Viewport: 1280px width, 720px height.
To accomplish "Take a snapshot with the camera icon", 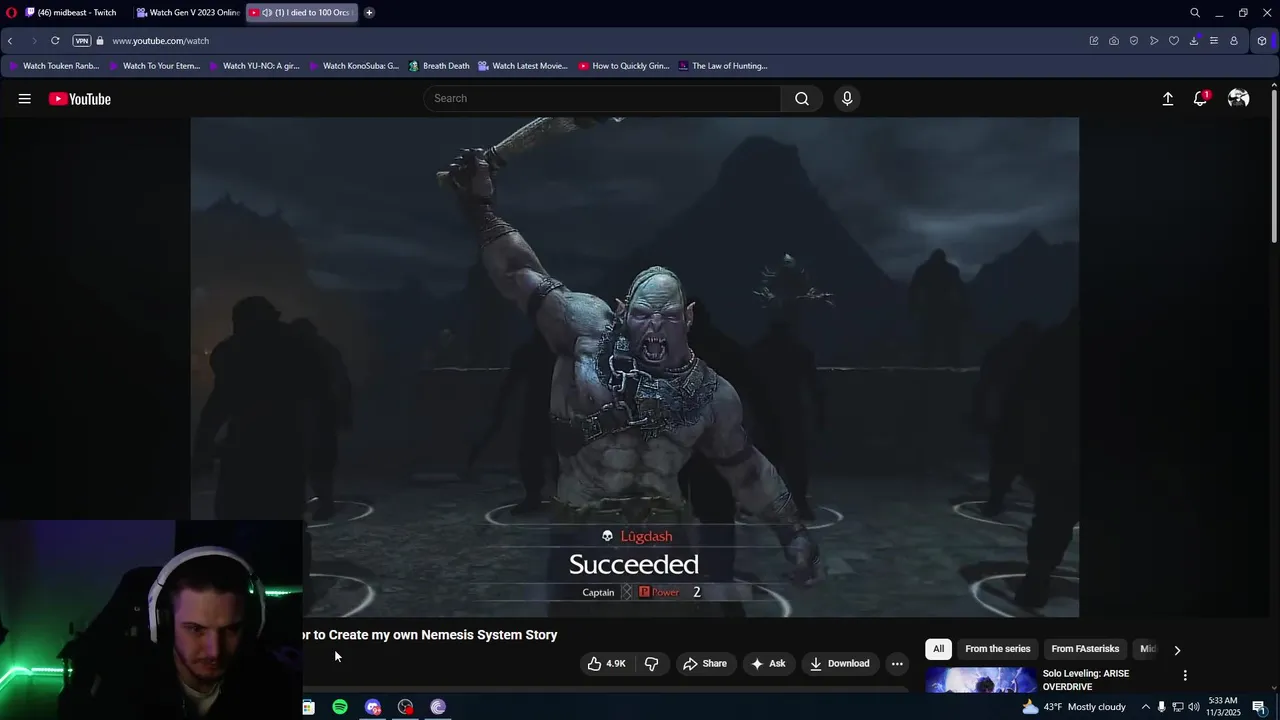I will point(1114,41).
